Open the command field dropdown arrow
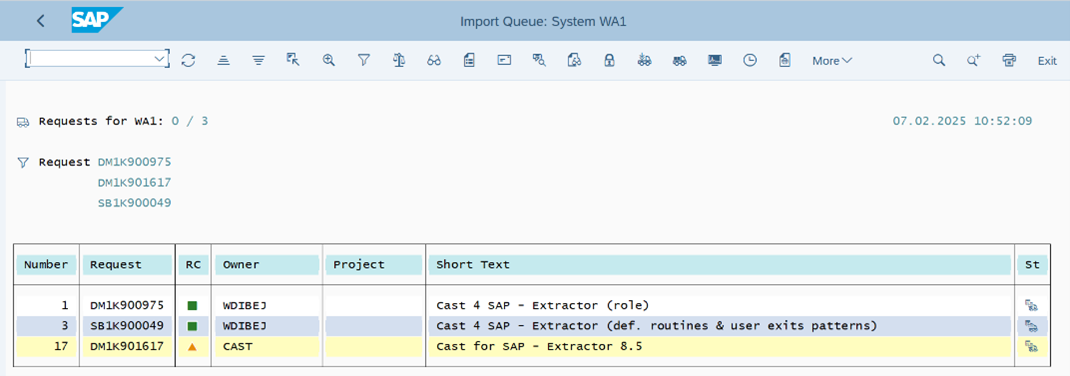1070x376 pixels. [x=161, y=59]
